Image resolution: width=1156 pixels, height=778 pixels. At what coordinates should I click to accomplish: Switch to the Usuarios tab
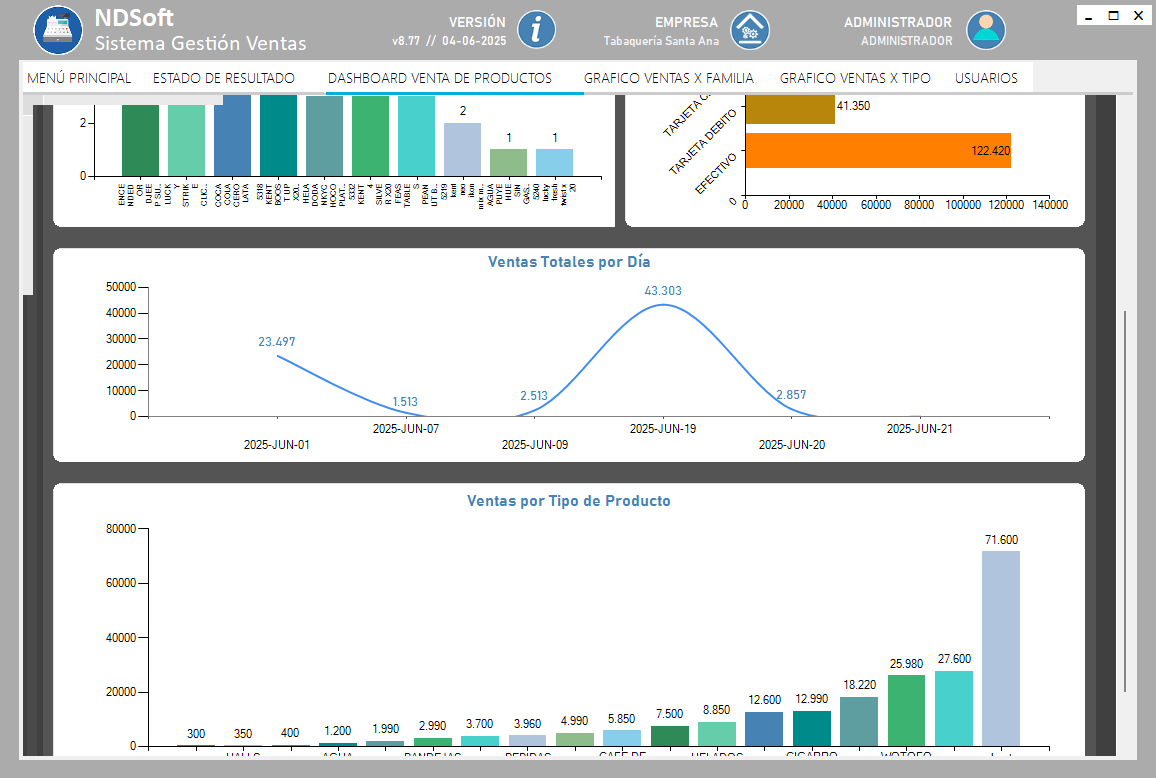(986, 78)
